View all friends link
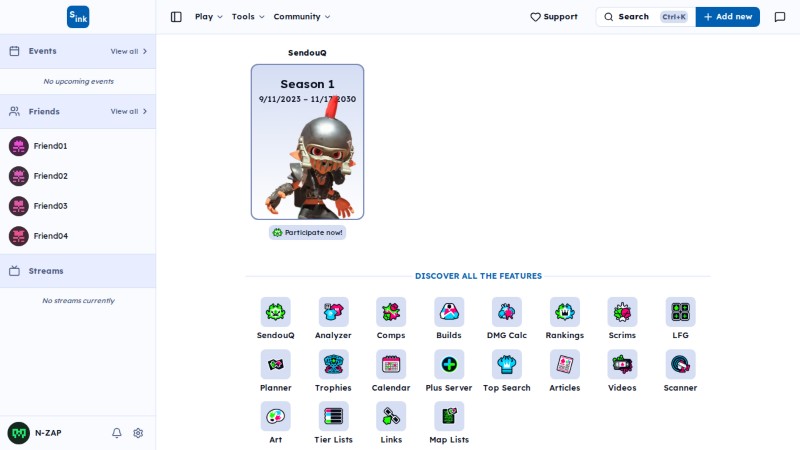Image resolution: width=800 pixels, height=450 pixels. [129, 111]
